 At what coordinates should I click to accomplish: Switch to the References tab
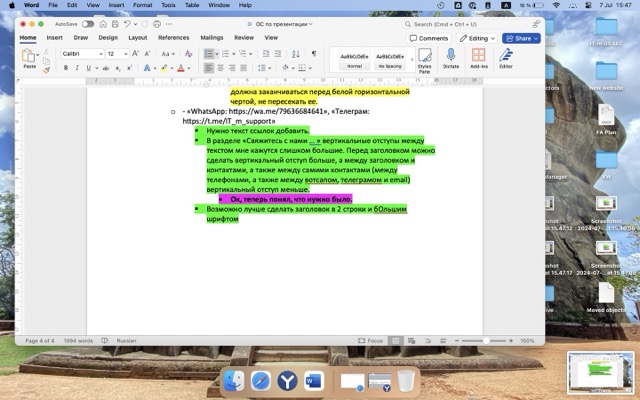[x=173, y=38]
